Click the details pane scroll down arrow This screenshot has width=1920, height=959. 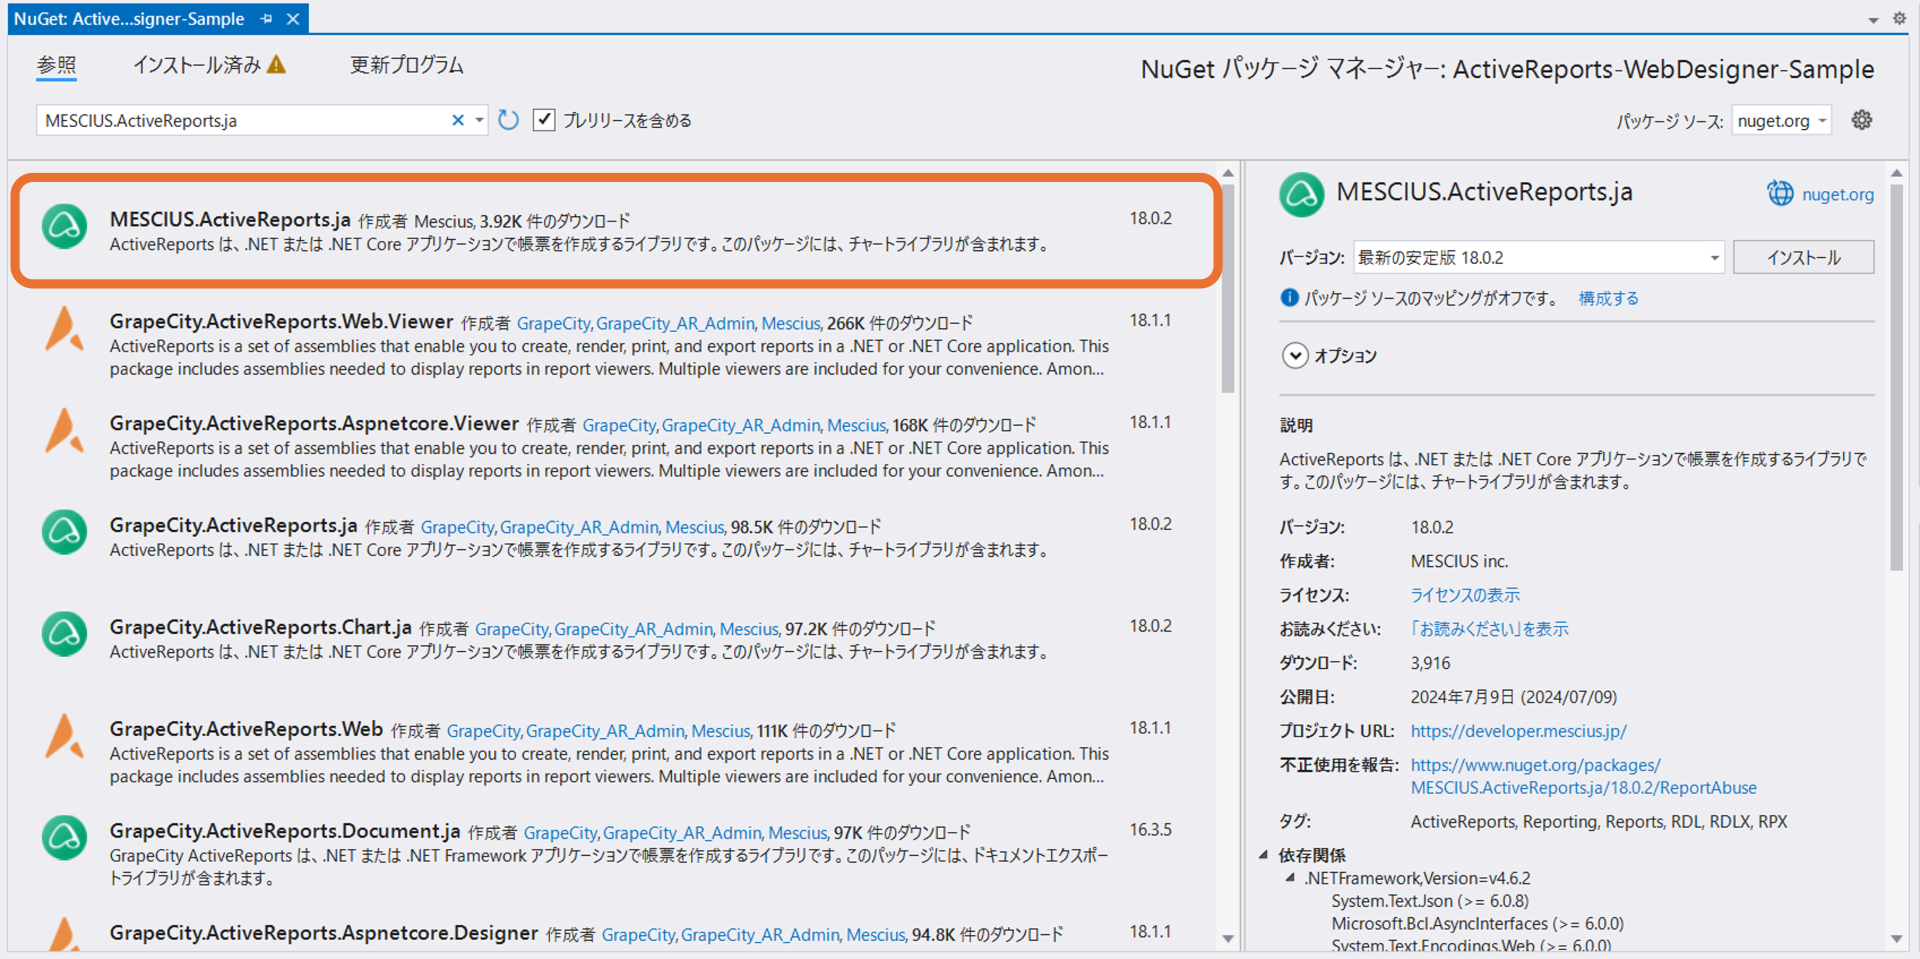tap(1896, 939)
